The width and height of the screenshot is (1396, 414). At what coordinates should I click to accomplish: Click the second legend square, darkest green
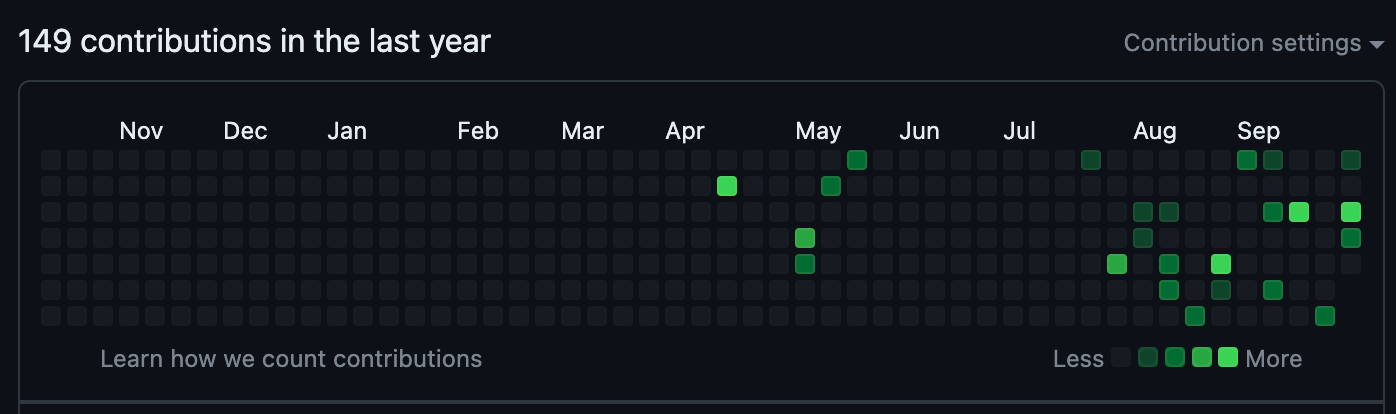(1148, 357)
